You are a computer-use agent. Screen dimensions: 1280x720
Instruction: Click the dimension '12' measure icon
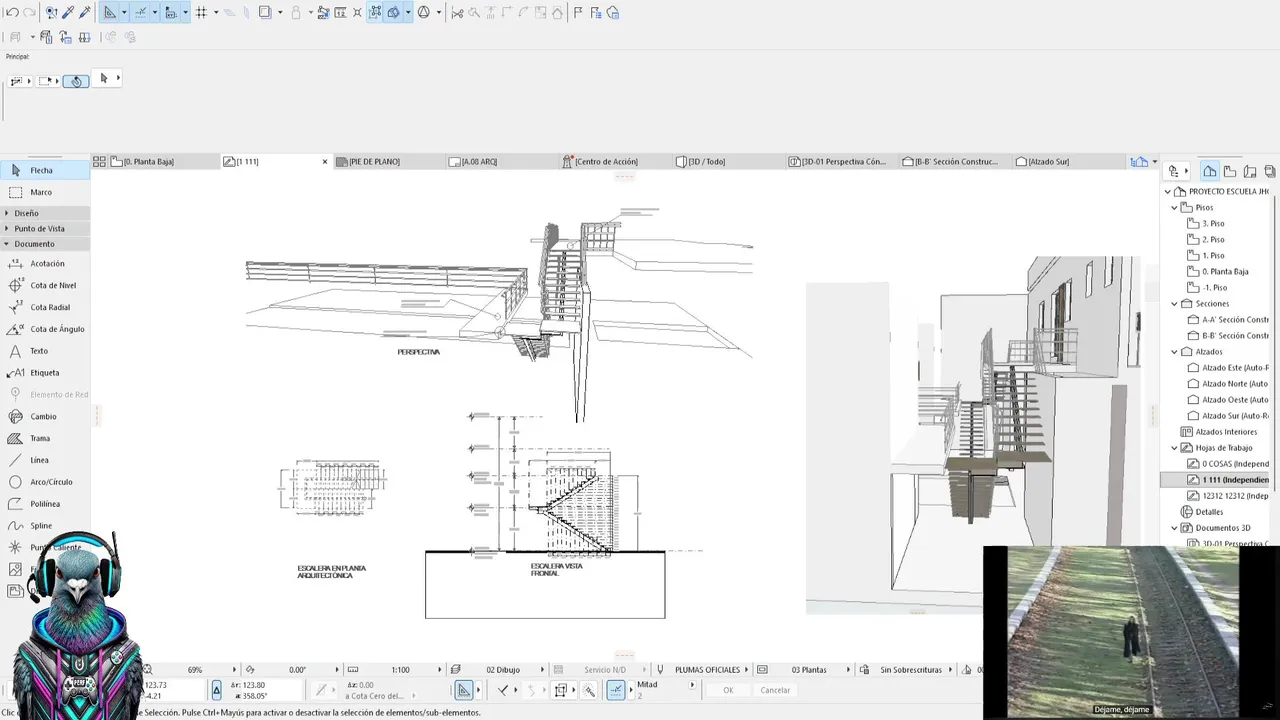(x=341, y=13)
